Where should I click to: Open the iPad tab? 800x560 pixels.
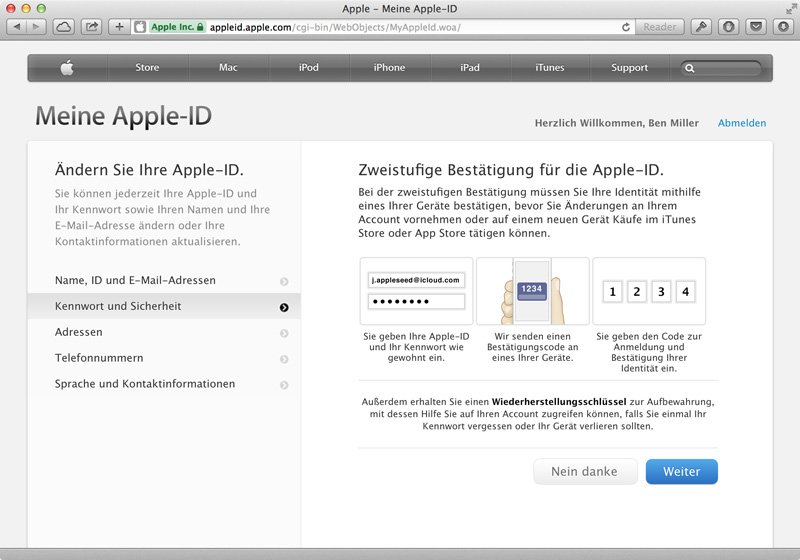(x=470, y=68)
